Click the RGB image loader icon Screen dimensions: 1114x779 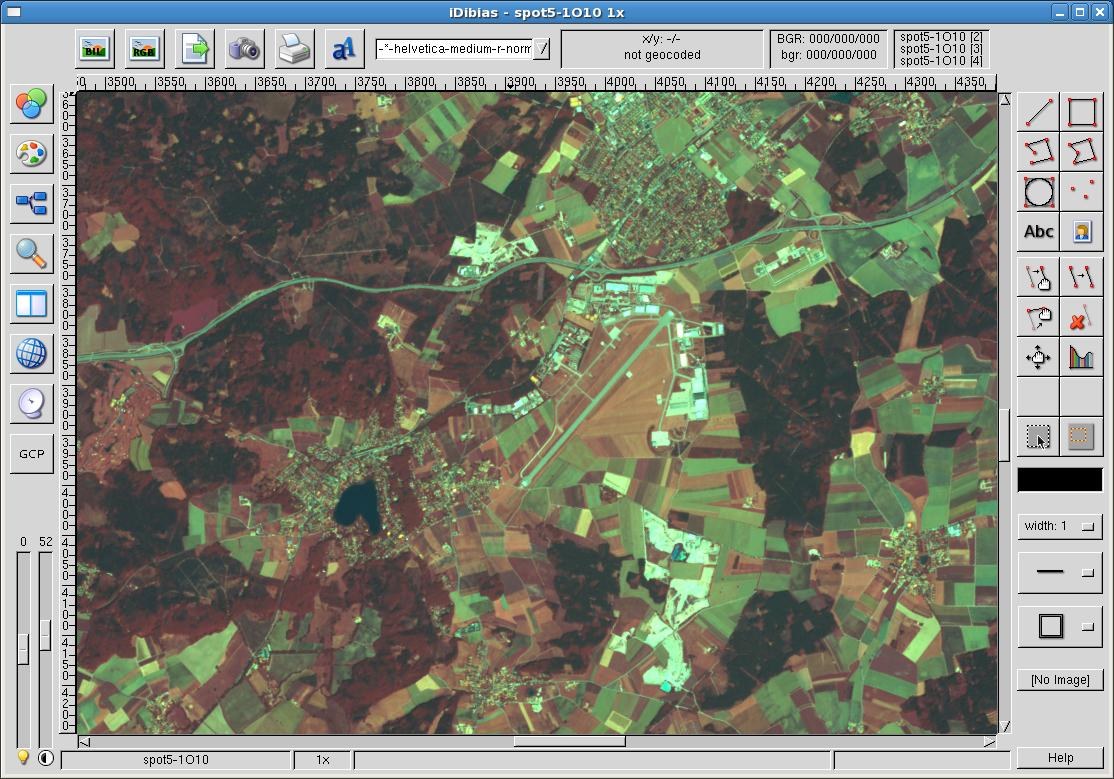click(x=145, y=49)
